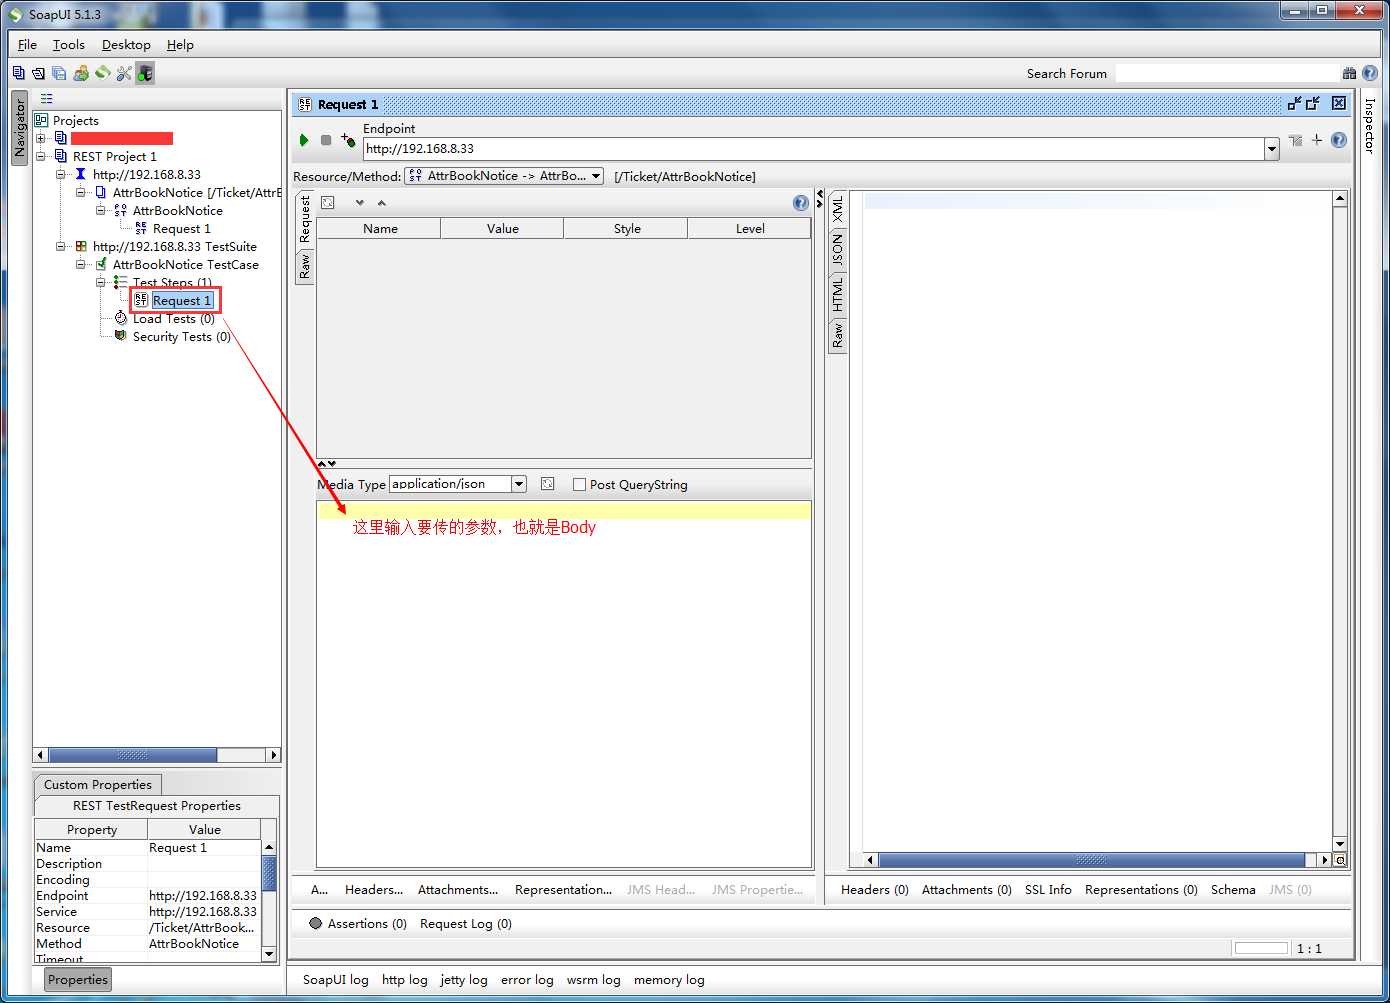This screenshot has height=1003, width=1390.
Task: Open the Endpoint dropdown arrow
Action: coord(1272,149)
